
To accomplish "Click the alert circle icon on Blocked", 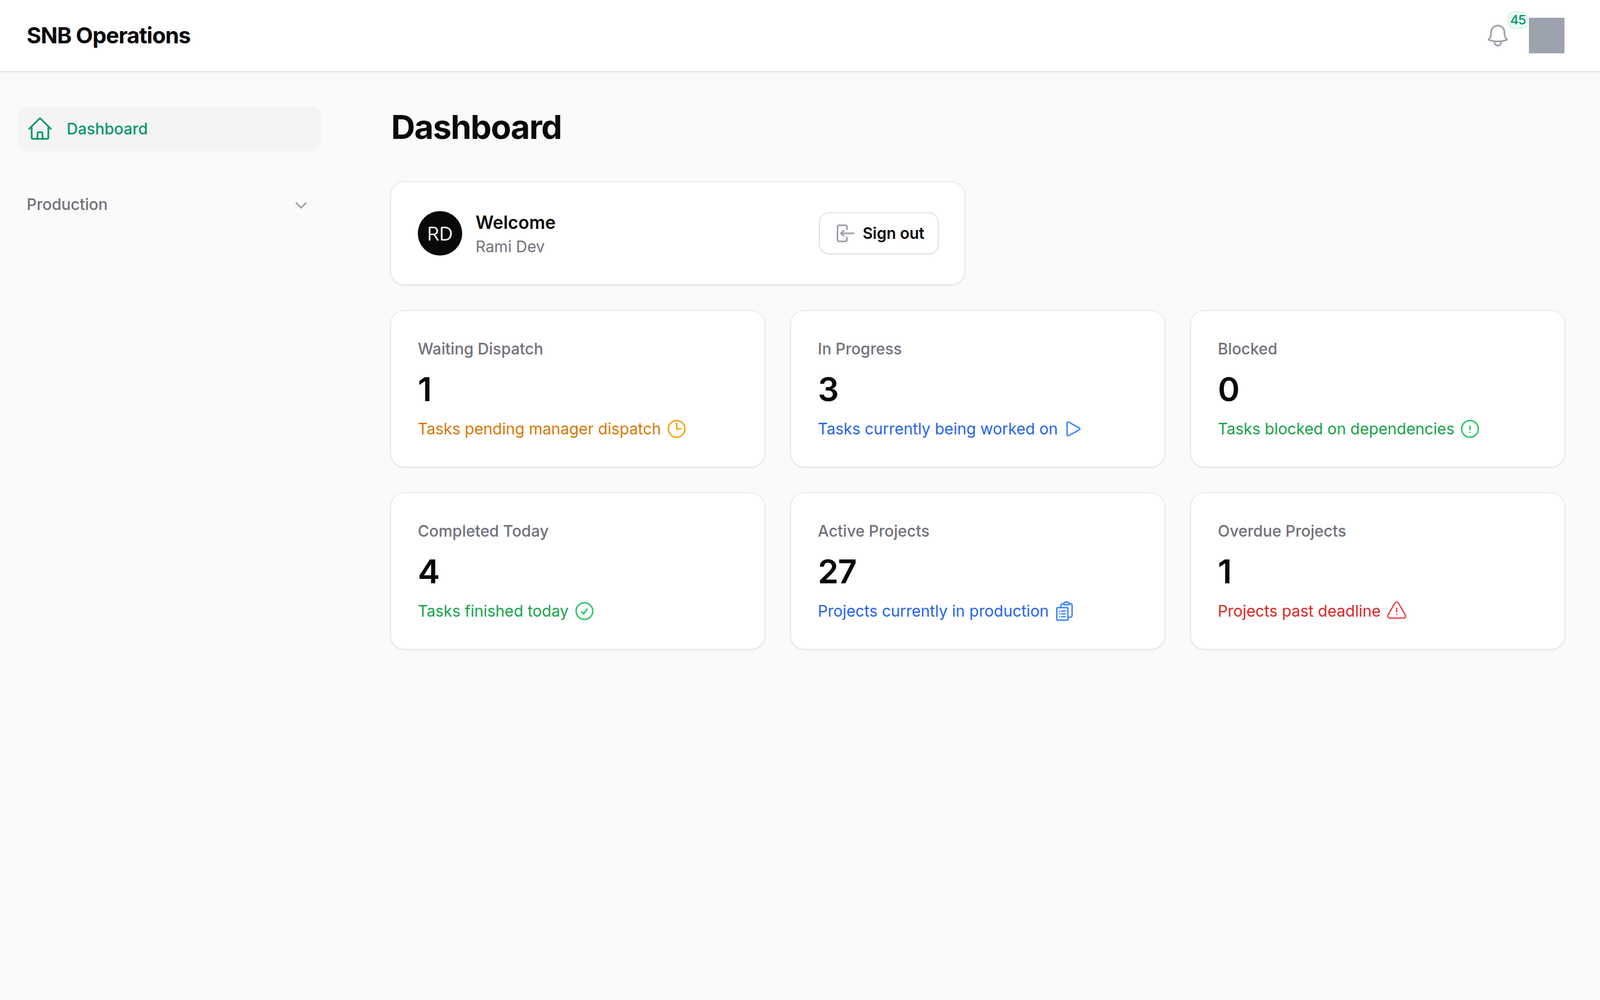I will click(x=1470, y=429).
